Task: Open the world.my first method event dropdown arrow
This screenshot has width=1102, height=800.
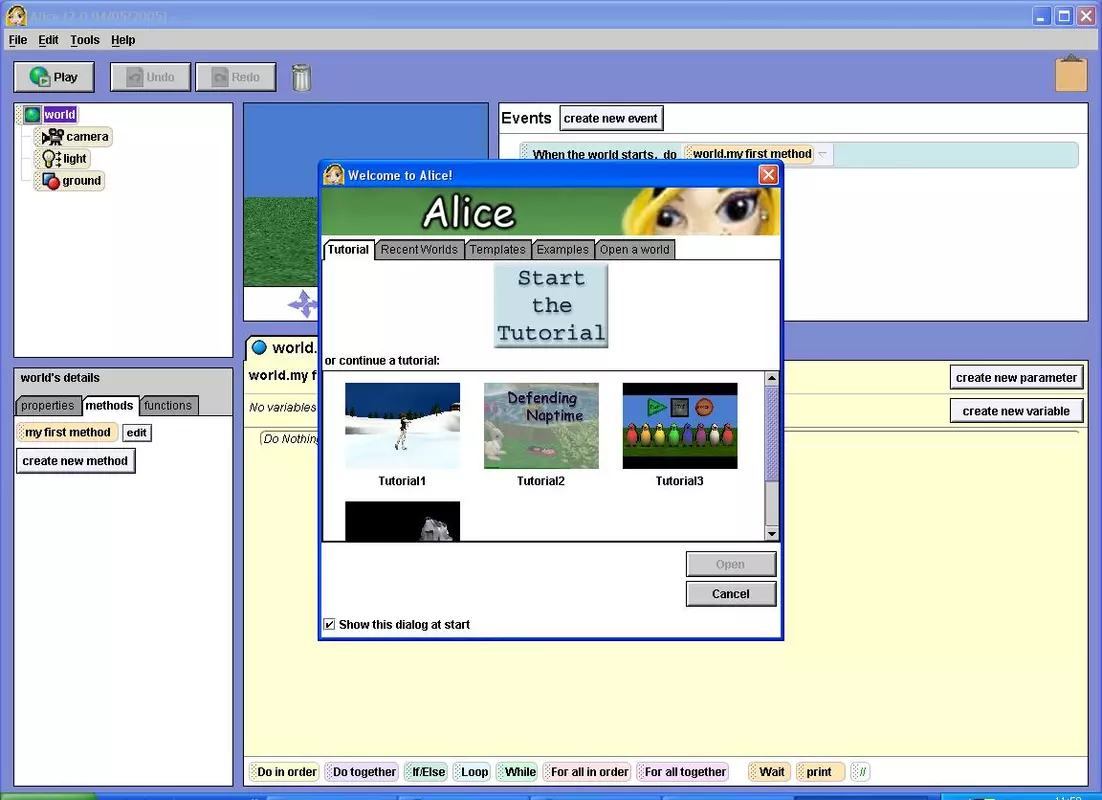Action: pos(822,154)
